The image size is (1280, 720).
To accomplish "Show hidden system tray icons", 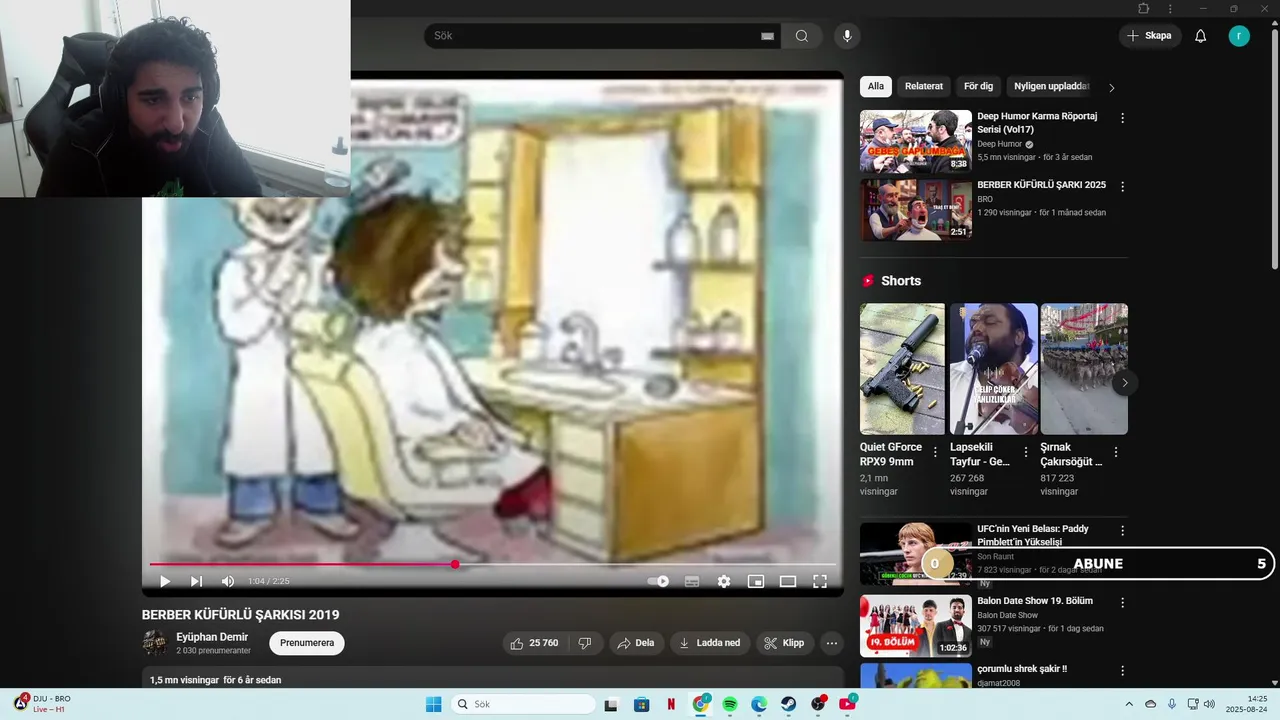I will (1129, 704).
